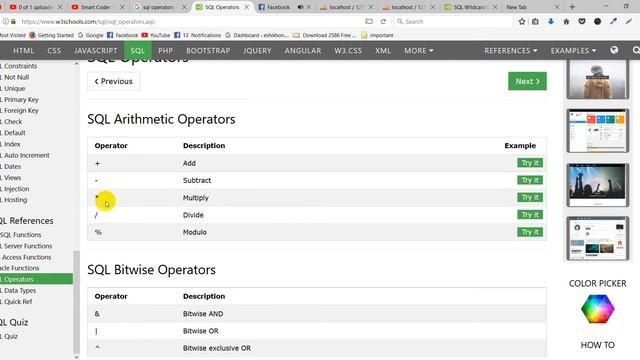Screen dimensions: 640x360
Task: Open a new browser tab with plus
Action: pos(572,7)
